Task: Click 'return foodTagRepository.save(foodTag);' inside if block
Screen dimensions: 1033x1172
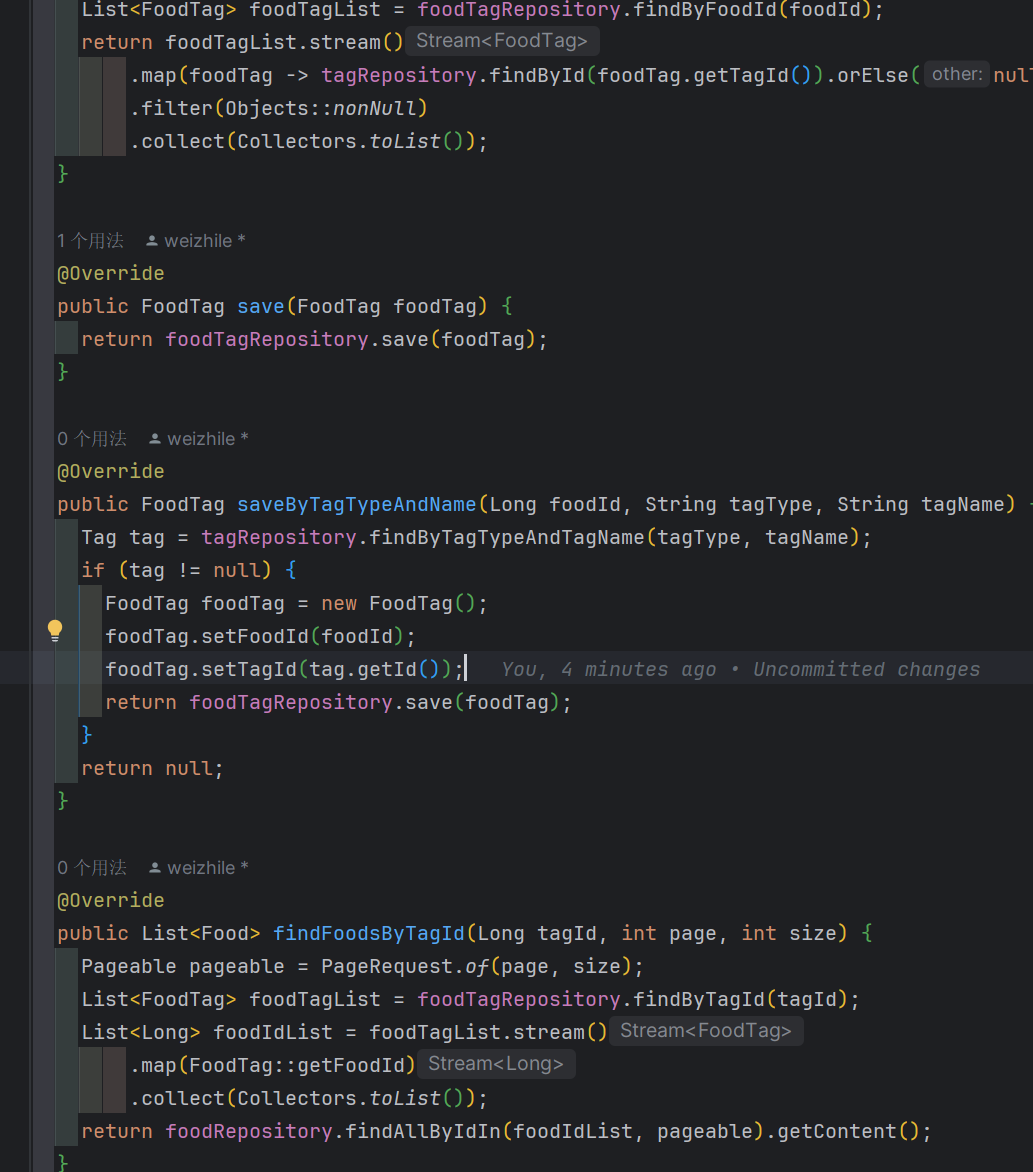Action: coord(339,703)
